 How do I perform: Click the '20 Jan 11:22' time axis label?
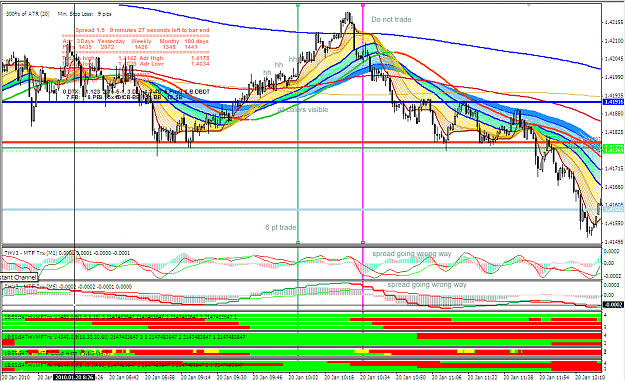click(x=483, y=377)
